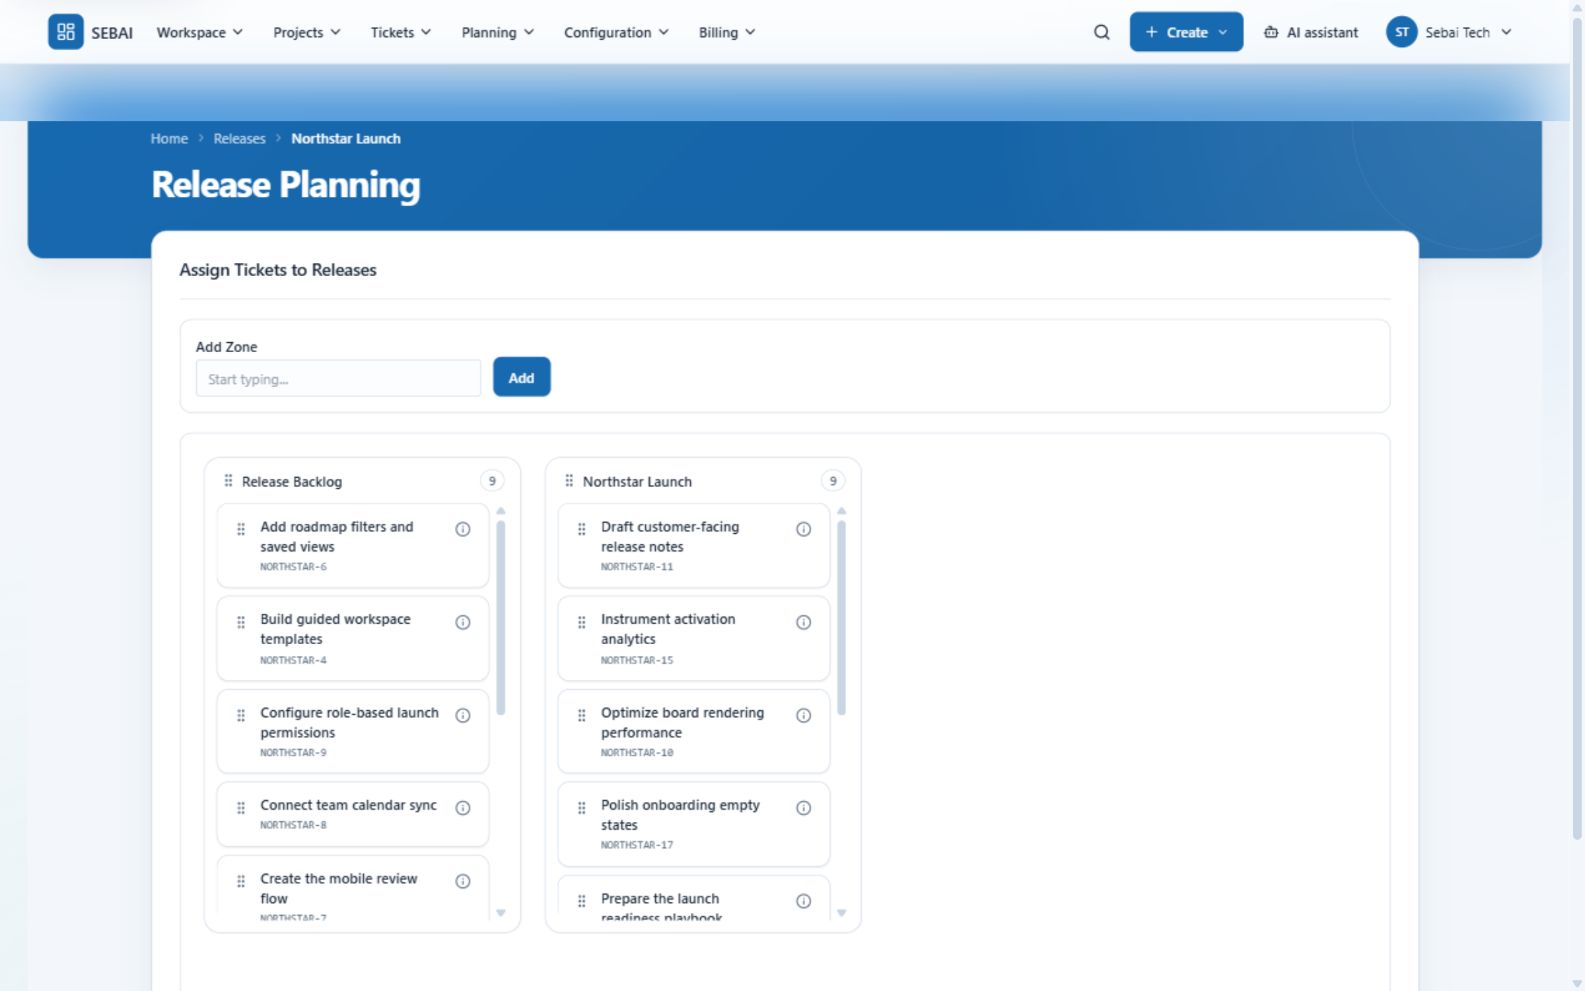Screen dimensions: 1585x991
Task: Open the Tickets dropdown menu
Action: coord(401,32)
